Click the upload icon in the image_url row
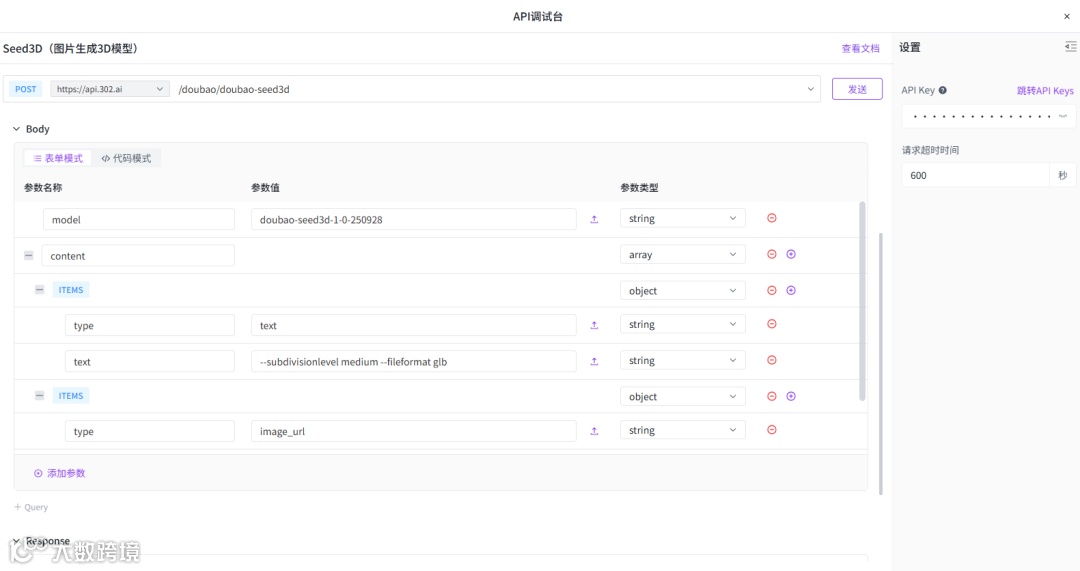Image resolution: width=1080 pixels, height=571 pixels. (594, 431)
